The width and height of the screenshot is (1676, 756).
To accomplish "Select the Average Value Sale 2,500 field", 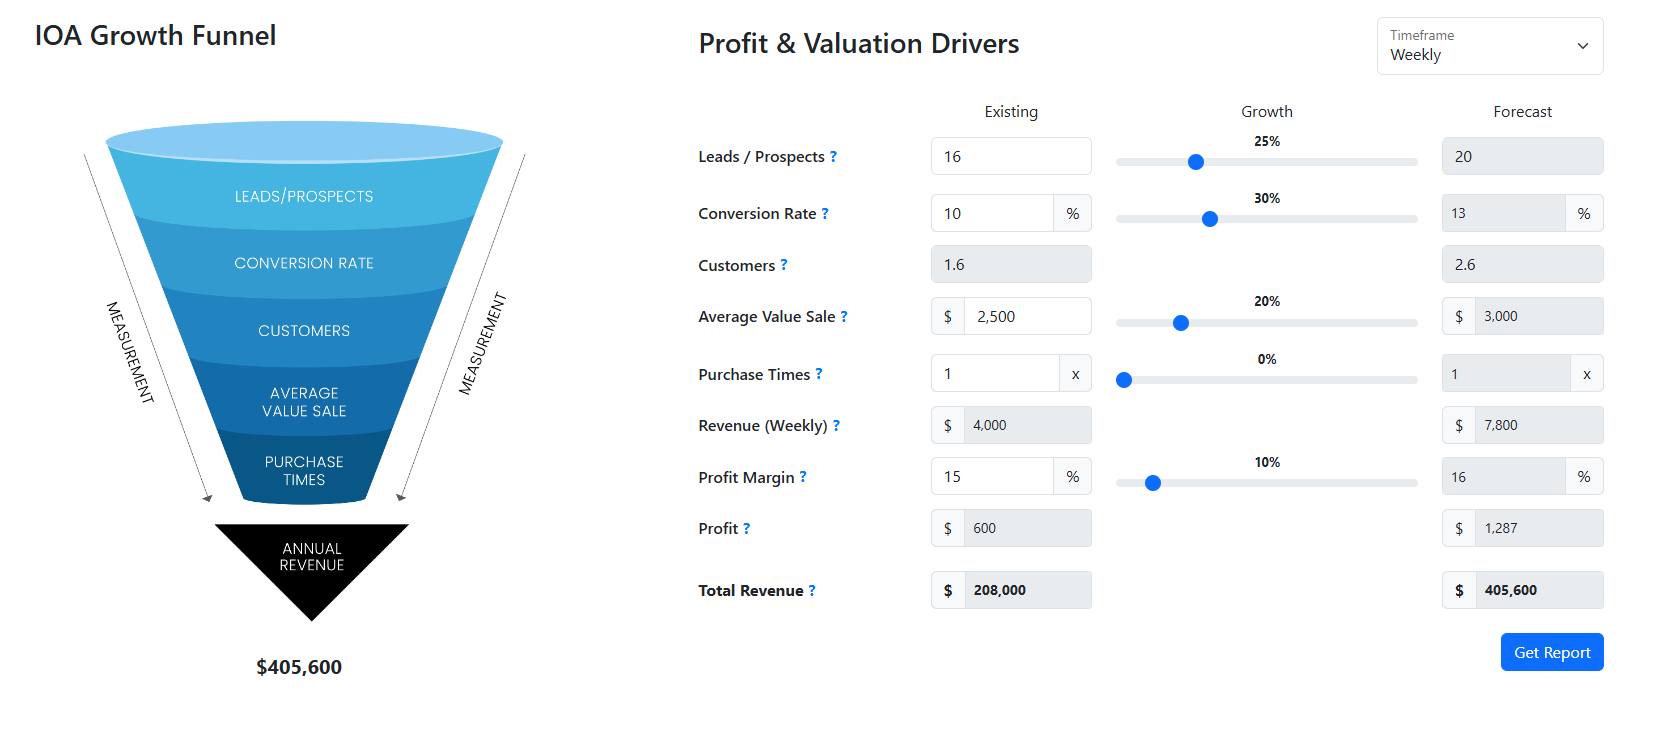I will (x=1027, y=316).
